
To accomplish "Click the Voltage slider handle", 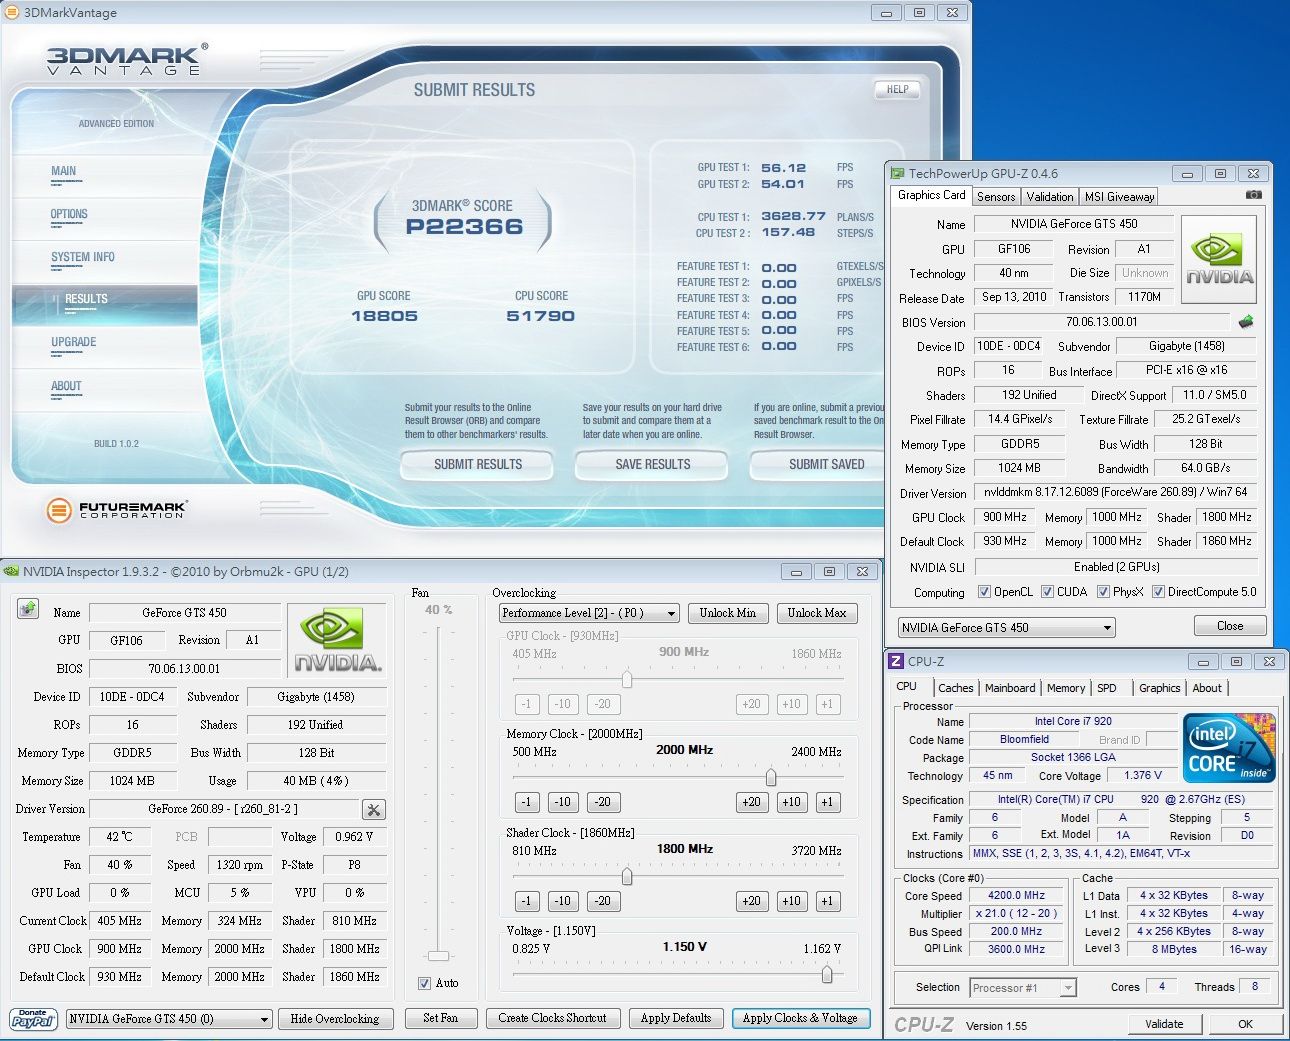I will tap(827, 973).
